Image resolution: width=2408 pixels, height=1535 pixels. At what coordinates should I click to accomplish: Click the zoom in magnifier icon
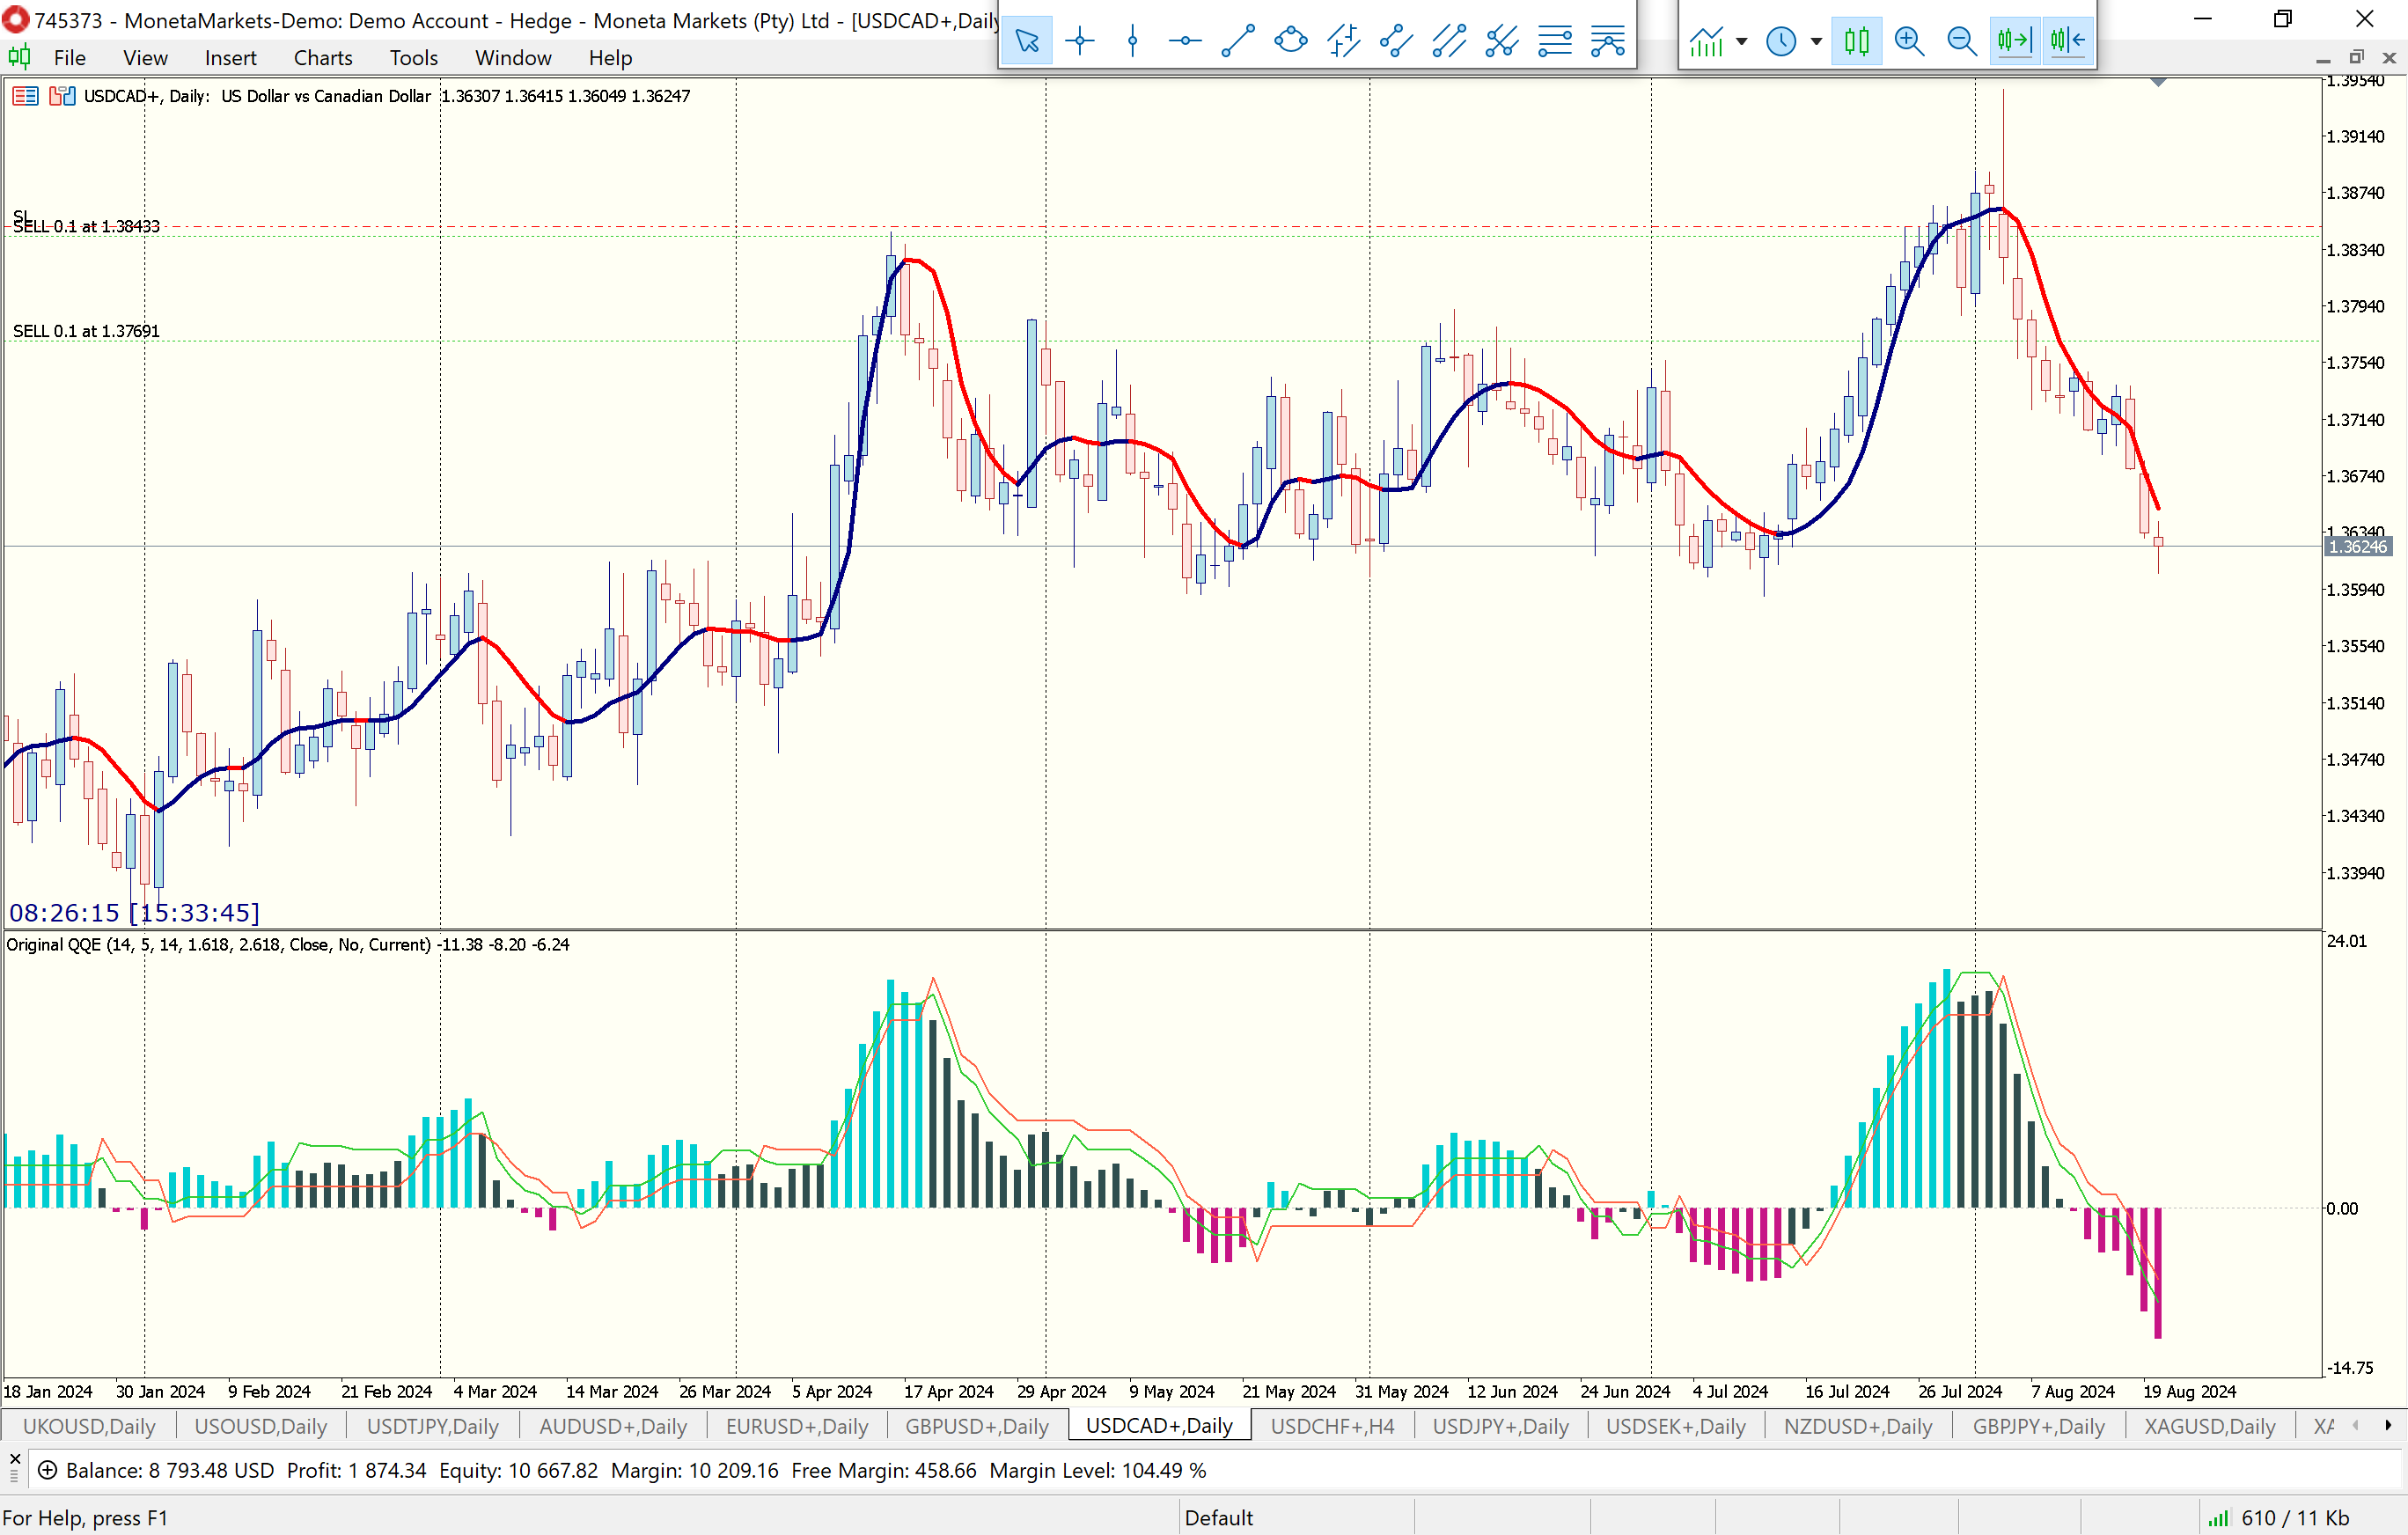coord(1909,41)
